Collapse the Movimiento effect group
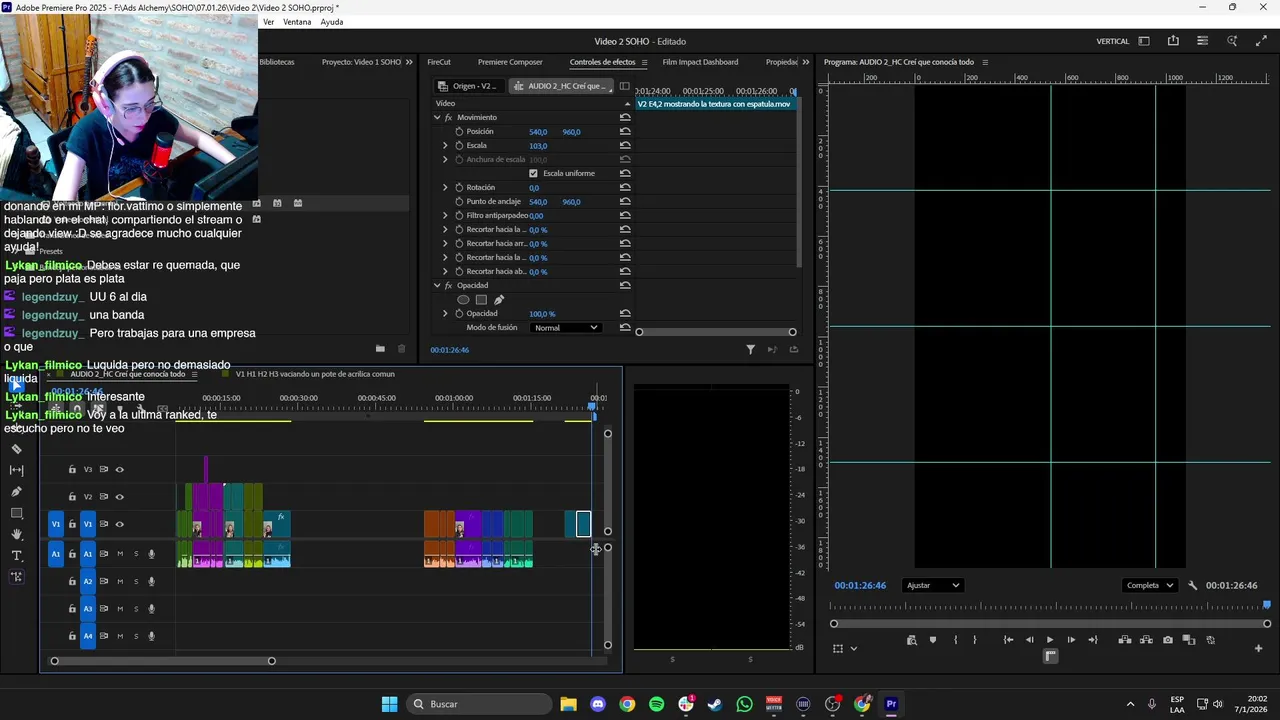The image size is (1280, 720). point(437,117)
